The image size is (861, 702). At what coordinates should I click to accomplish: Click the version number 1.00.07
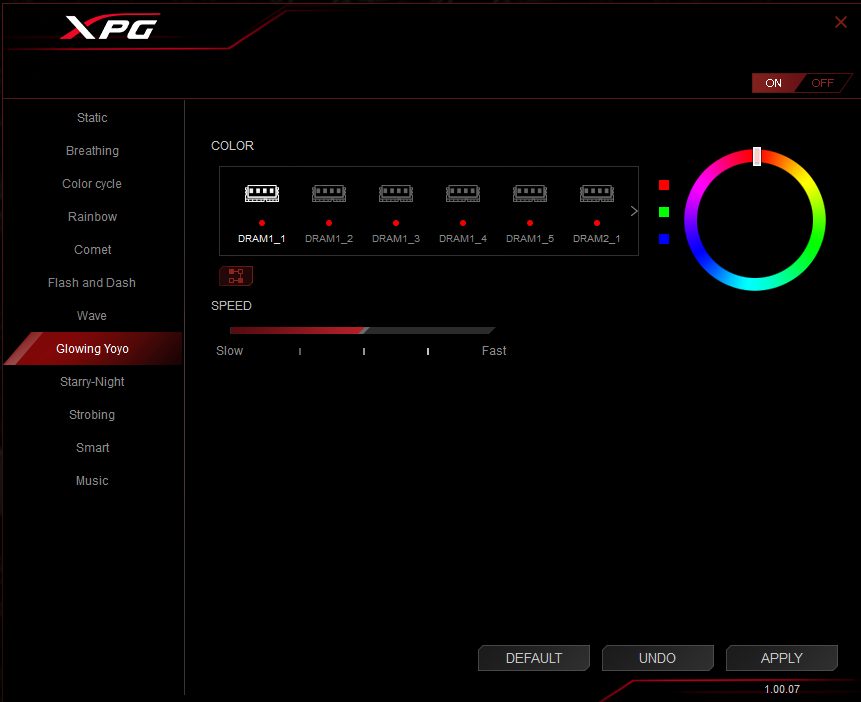pos(782,689)
